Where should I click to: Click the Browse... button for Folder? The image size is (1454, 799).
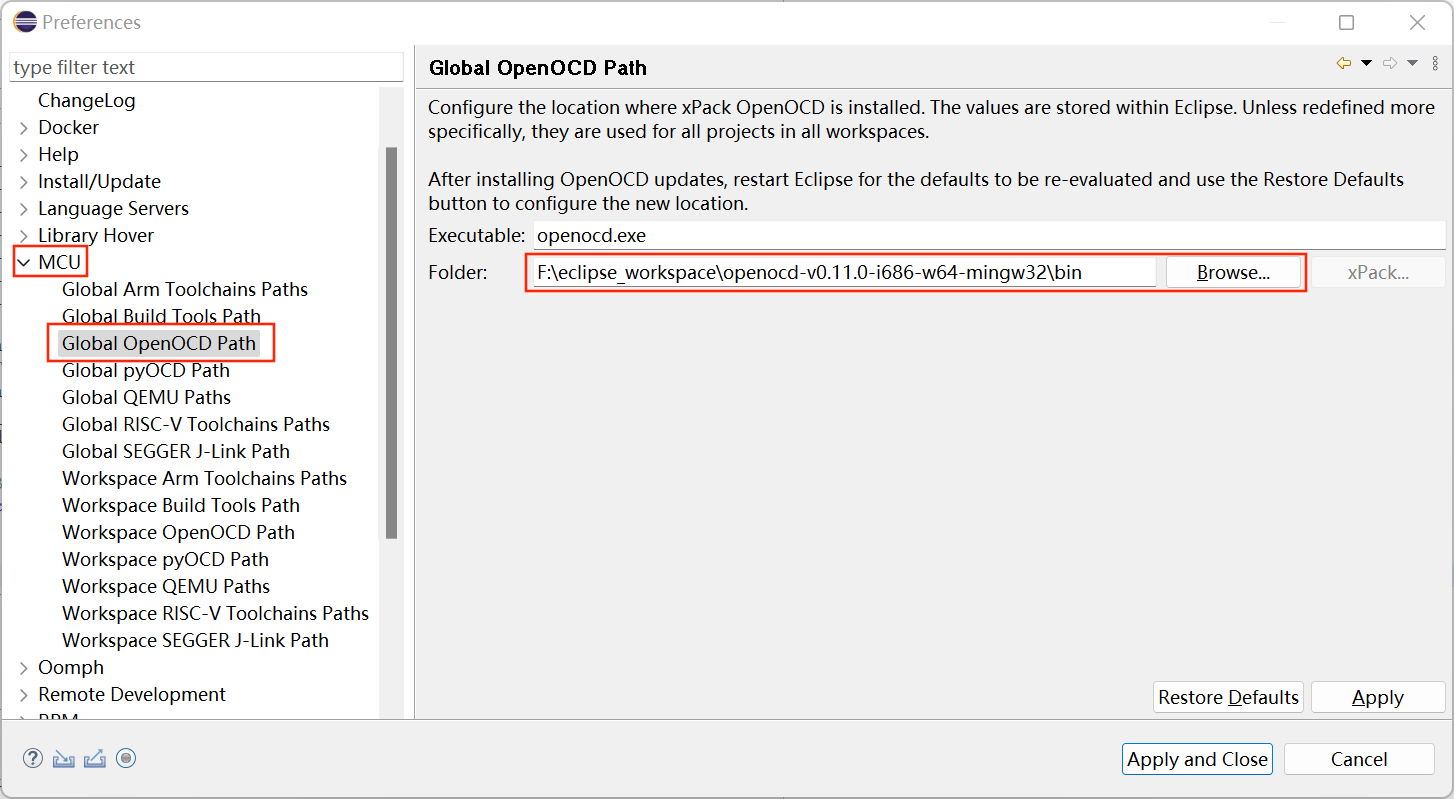point(1233,273)
